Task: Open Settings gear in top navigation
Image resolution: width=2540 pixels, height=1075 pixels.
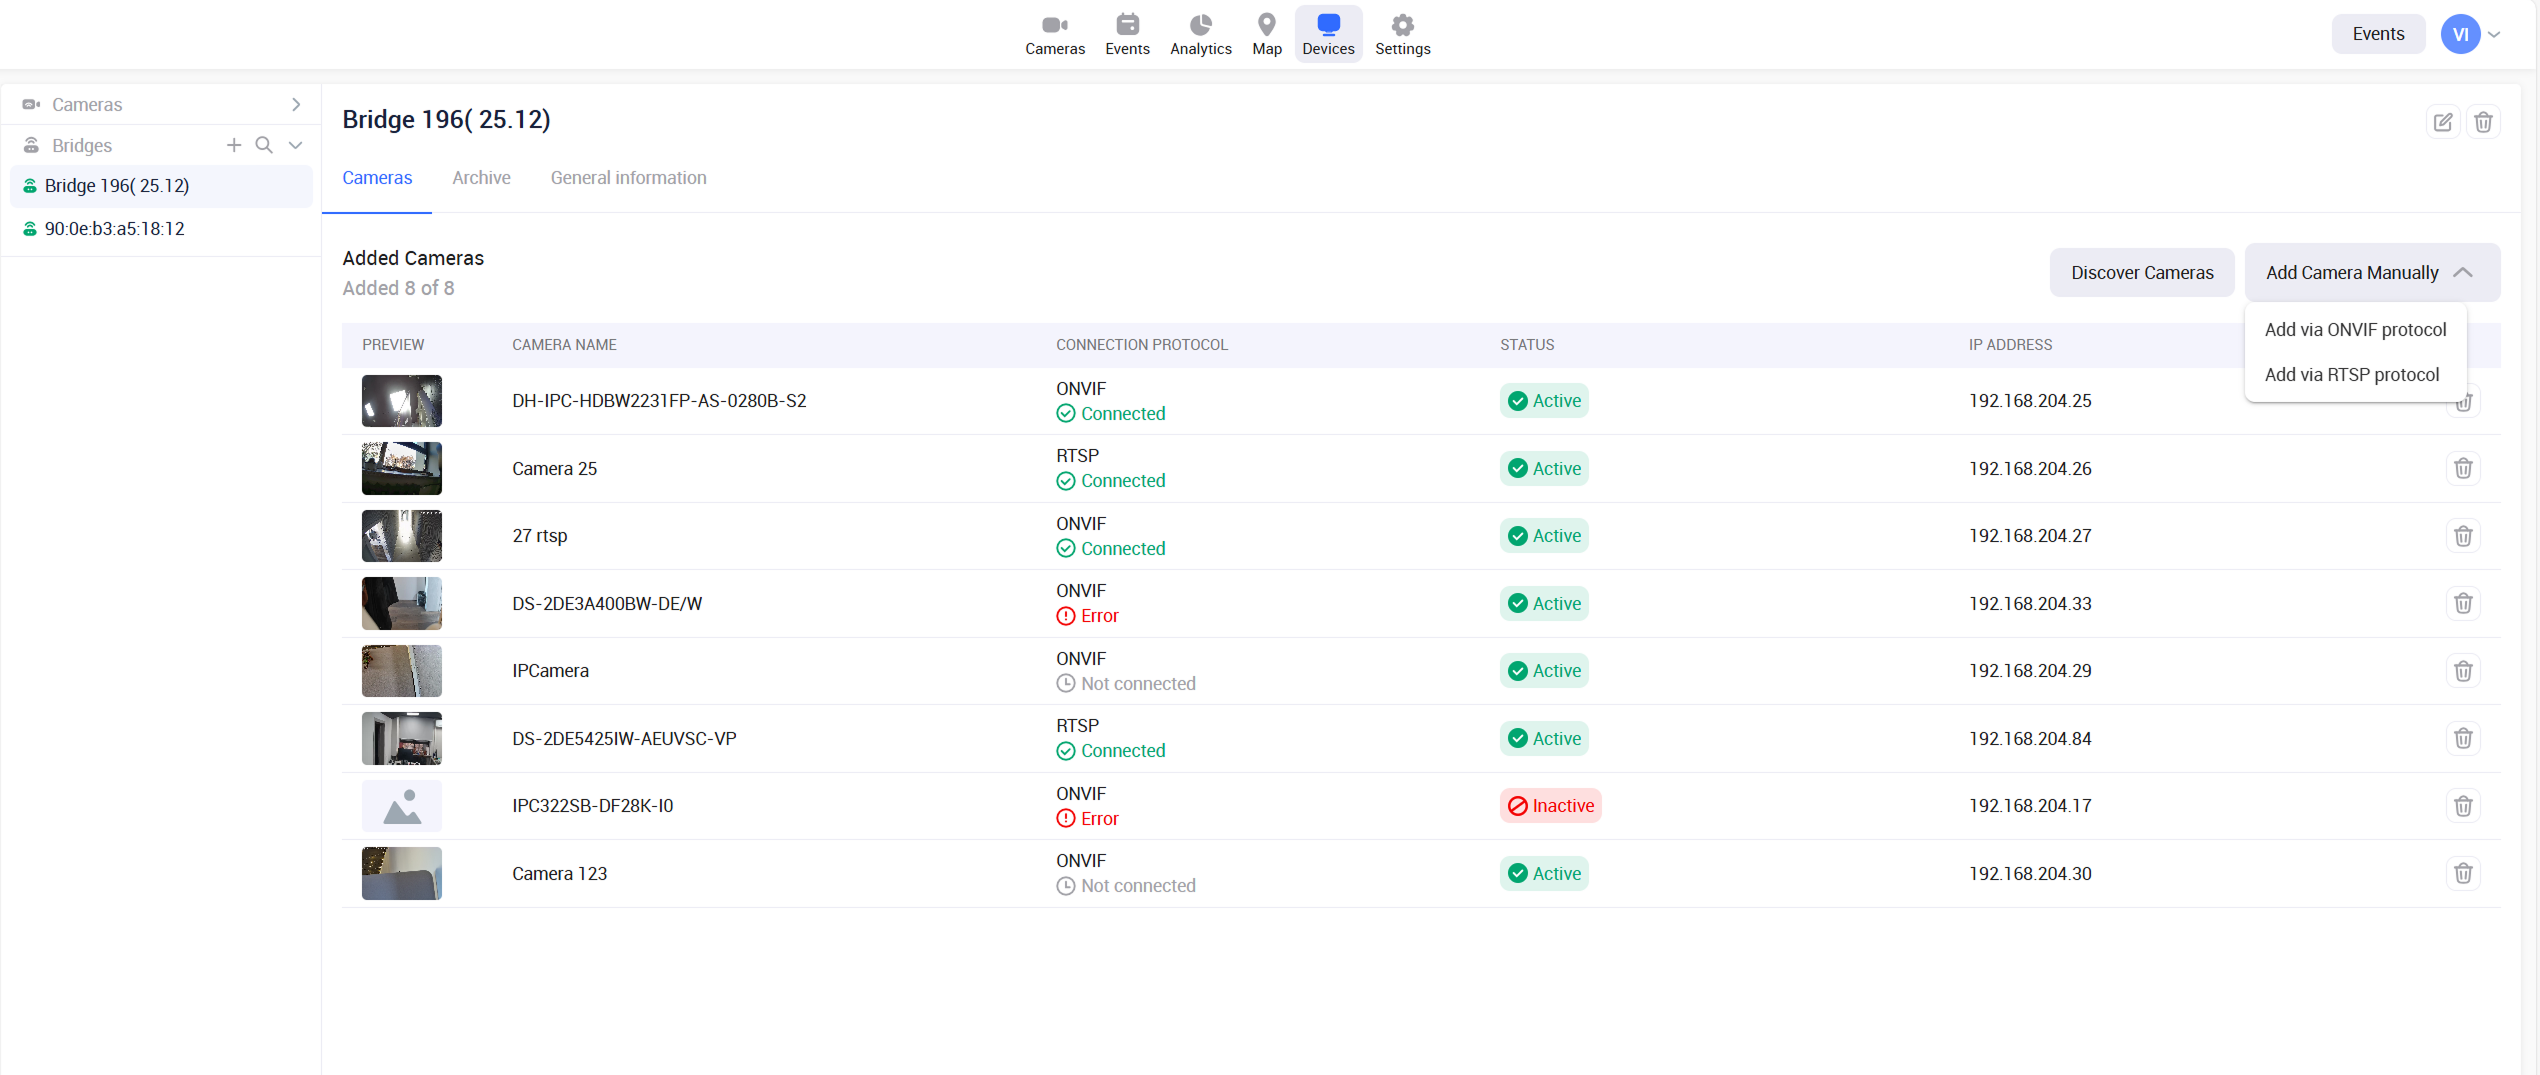Action: (1402, 34)
